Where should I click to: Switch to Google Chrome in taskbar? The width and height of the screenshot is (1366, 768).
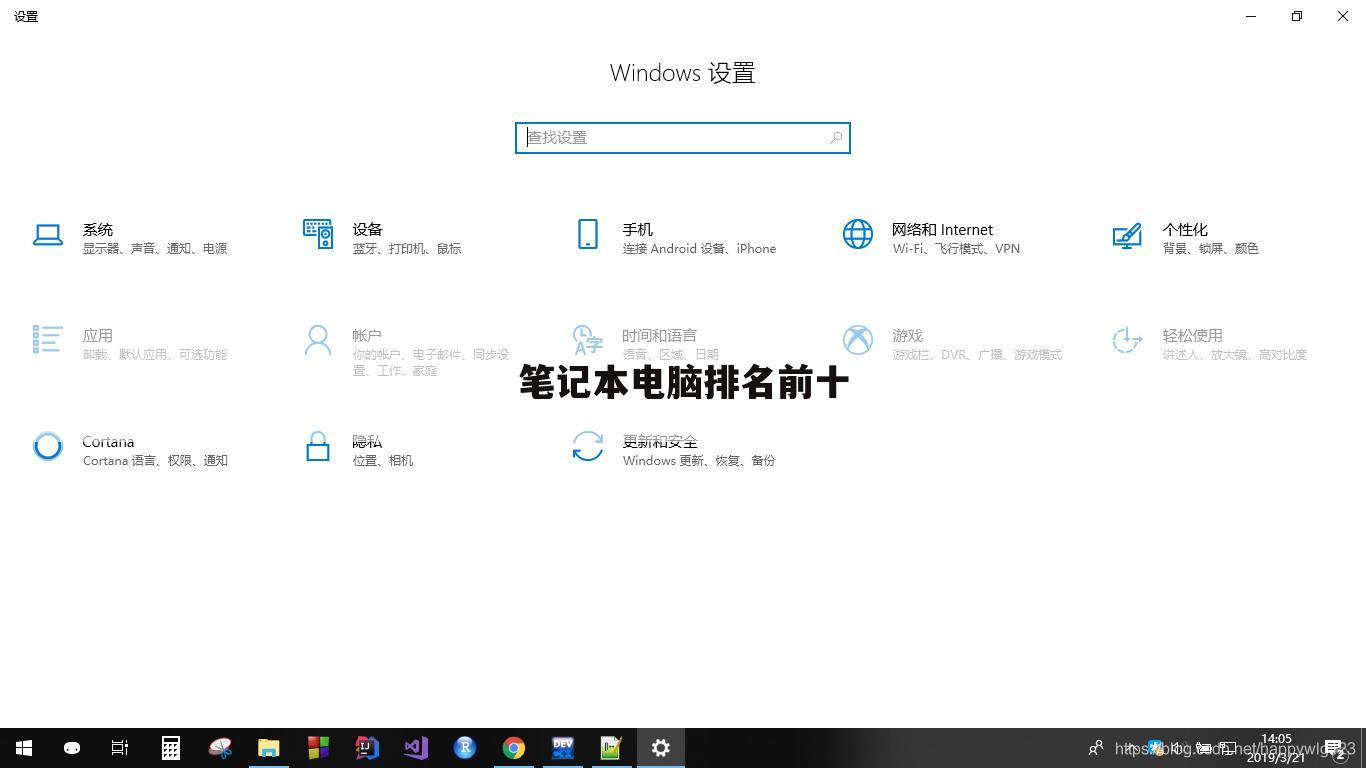[x=514, y=748]
